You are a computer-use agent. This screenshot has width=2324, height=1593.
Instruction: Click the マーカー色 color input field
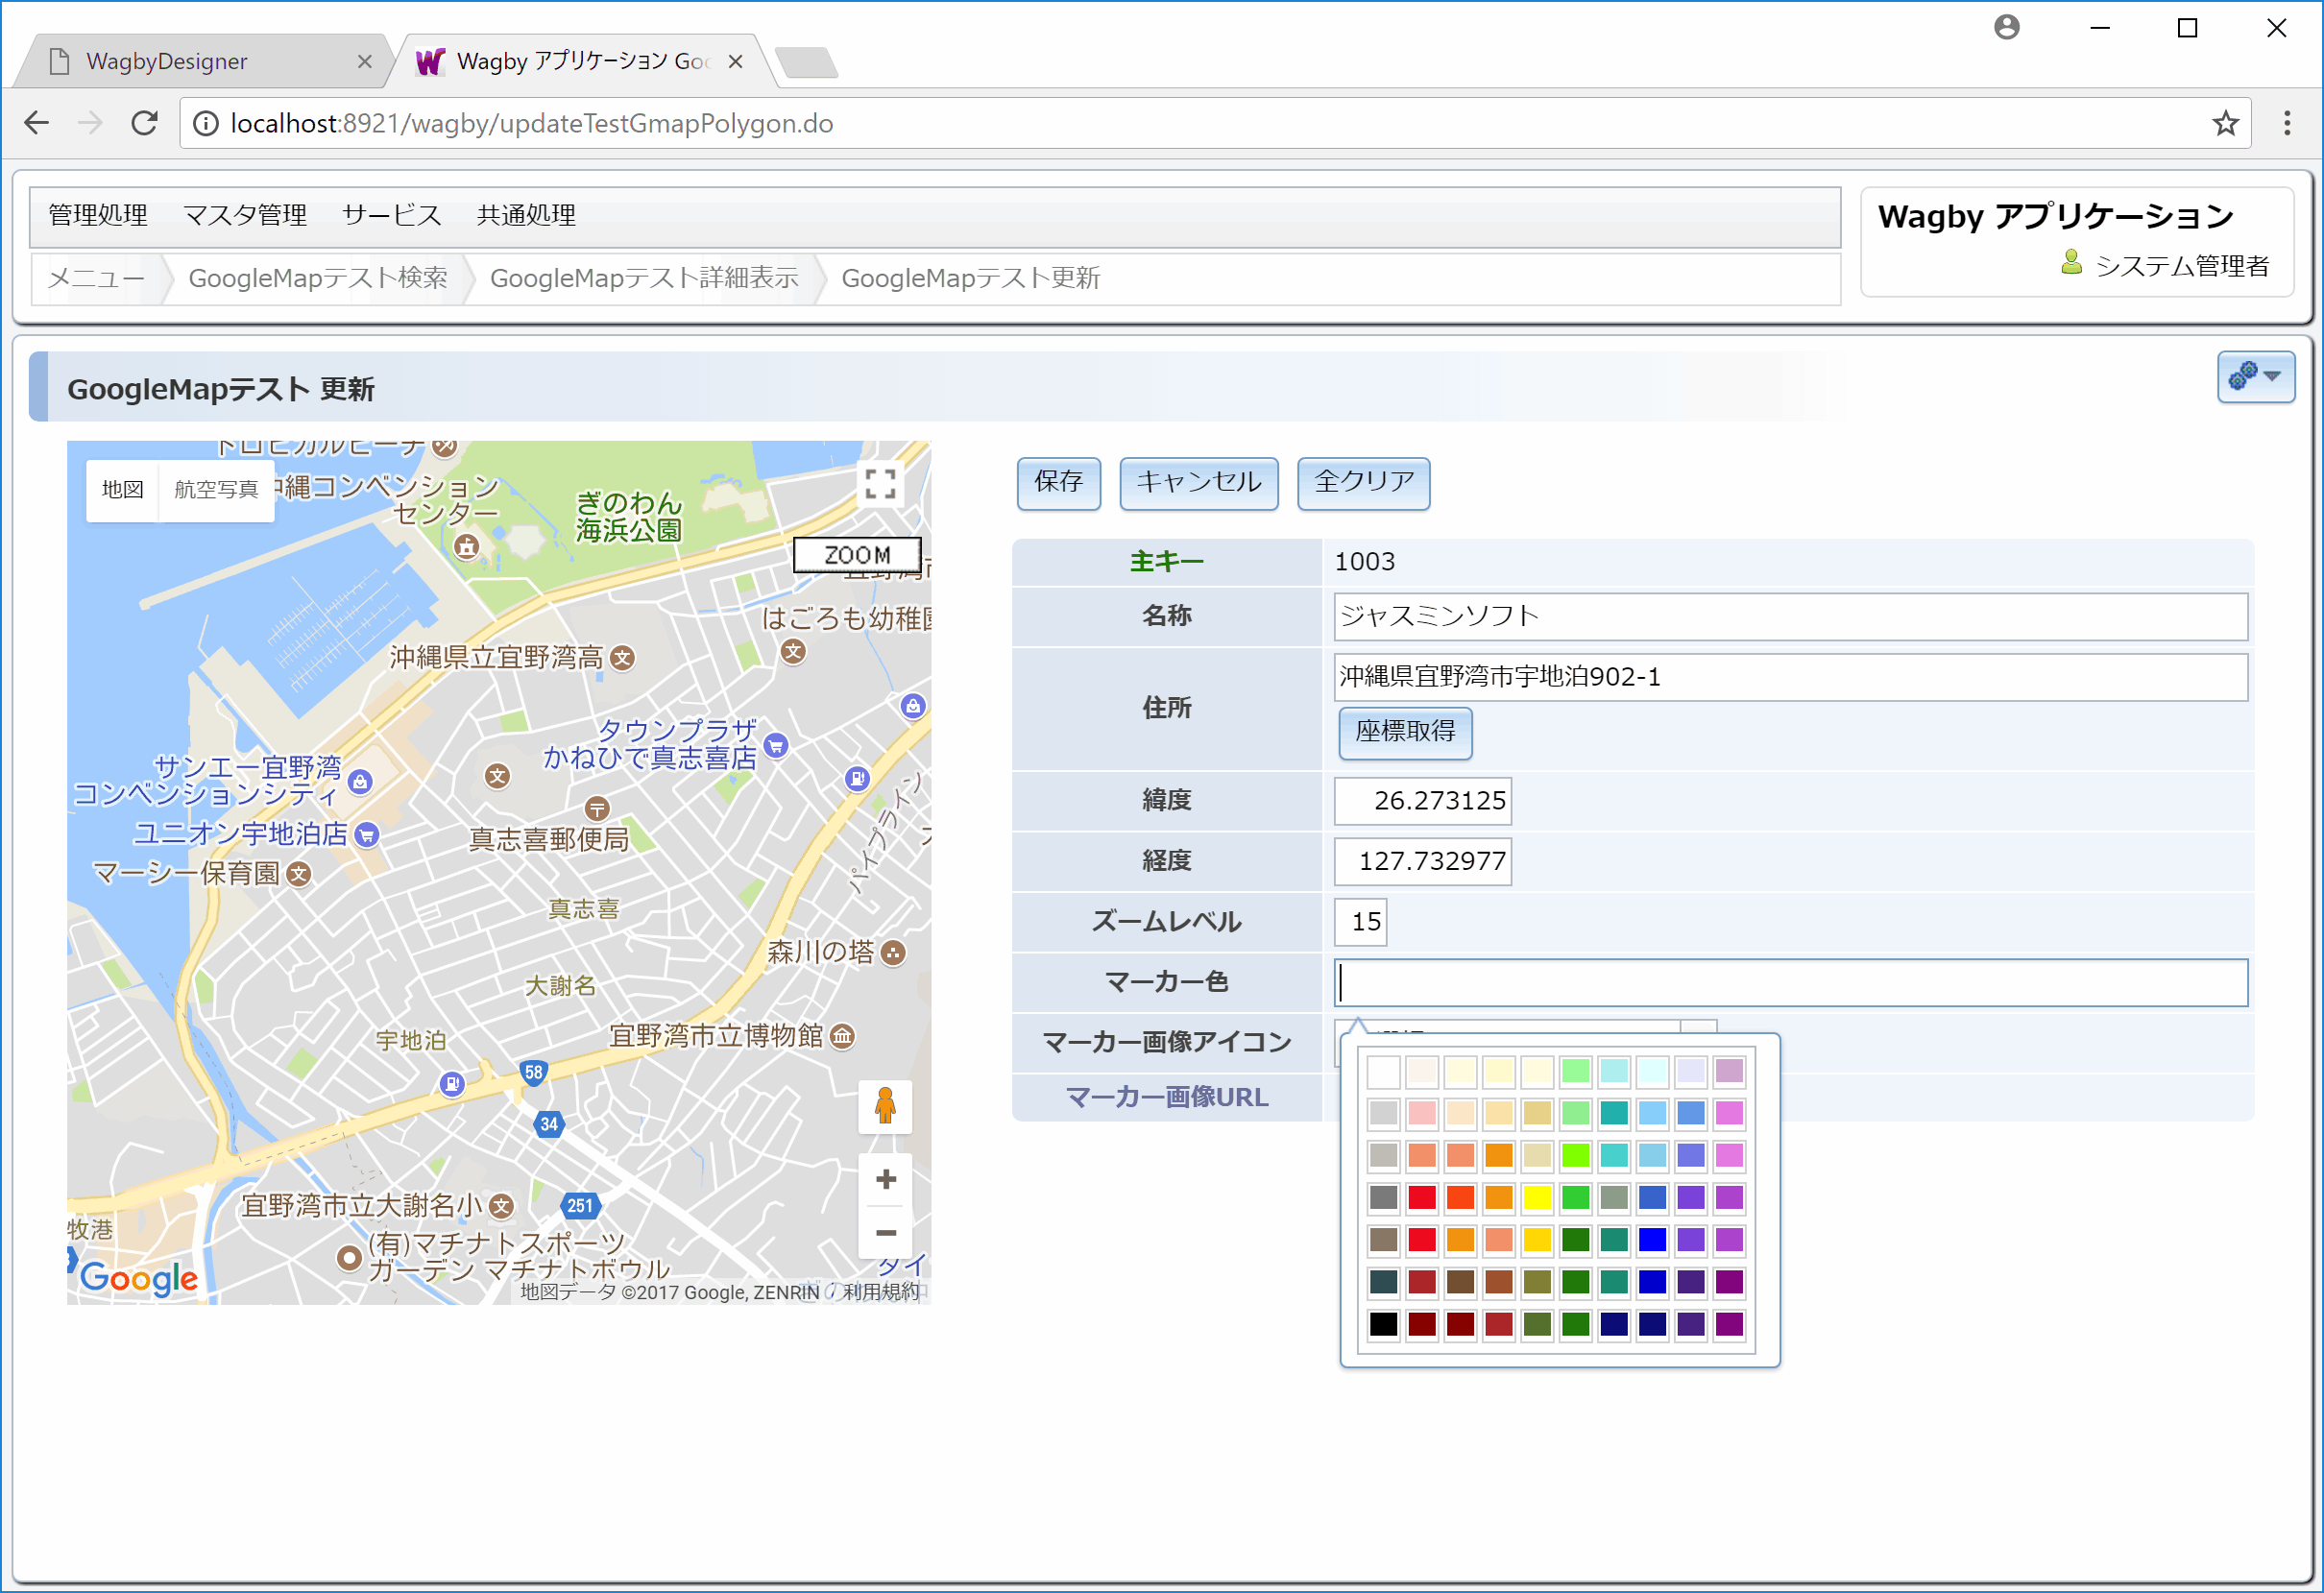point(1790,983)
